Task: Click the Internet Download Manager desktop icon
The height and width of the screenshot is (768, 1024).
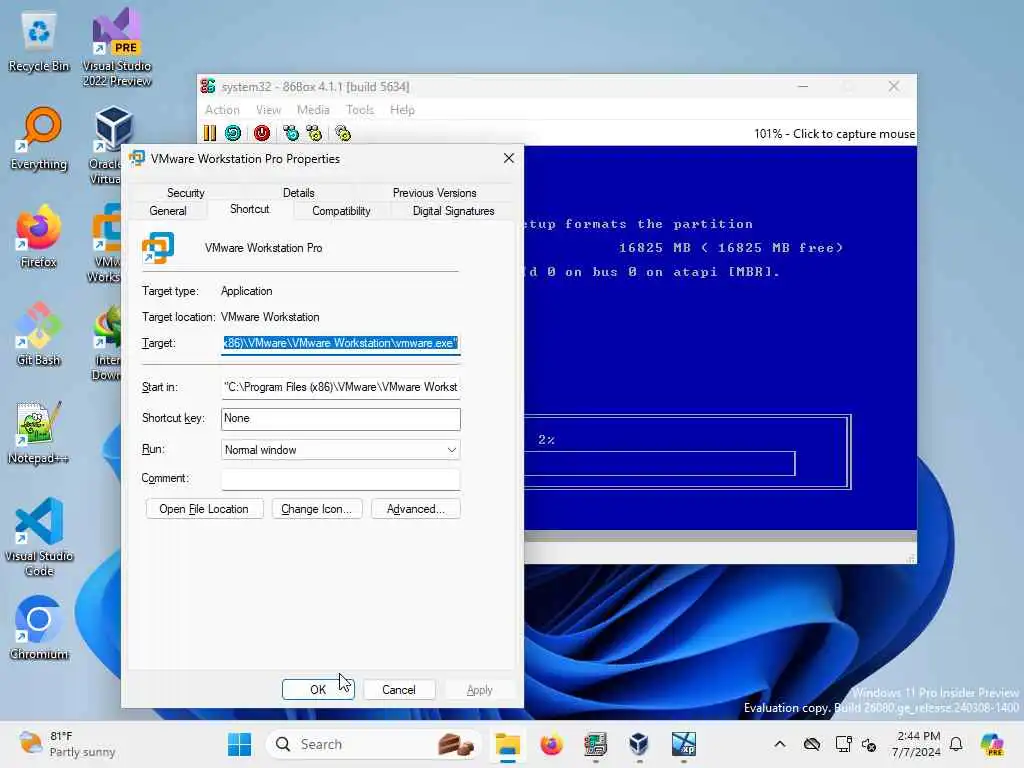Action: [107, 341]
